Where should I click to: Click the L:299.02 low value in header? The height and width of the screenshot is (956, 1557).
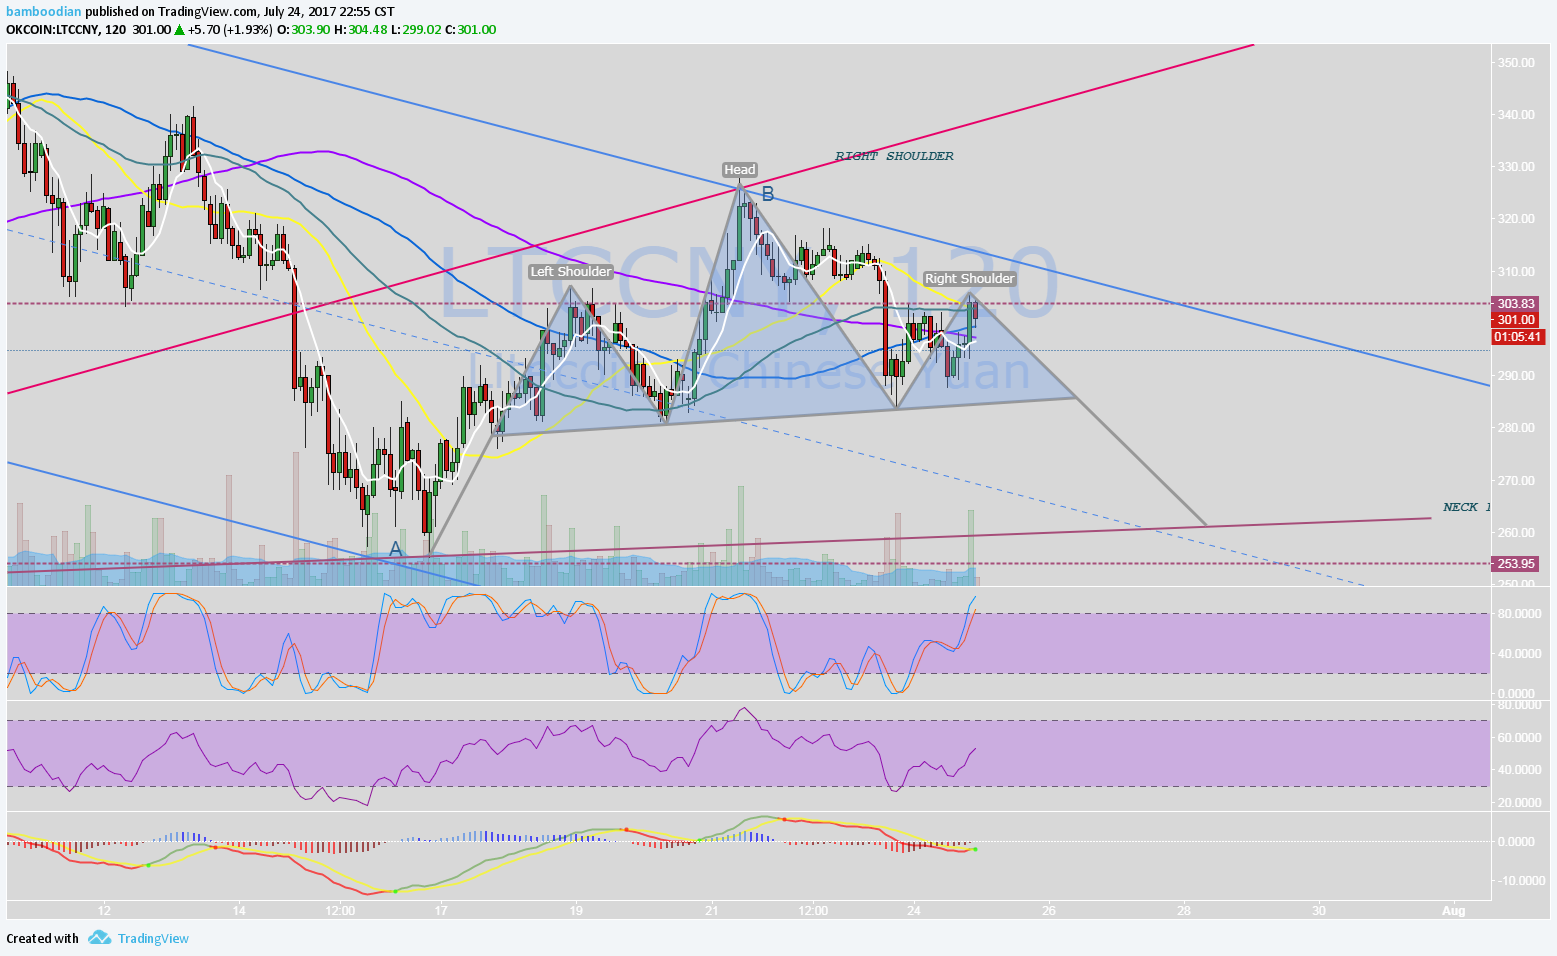[x=415, y=30]
